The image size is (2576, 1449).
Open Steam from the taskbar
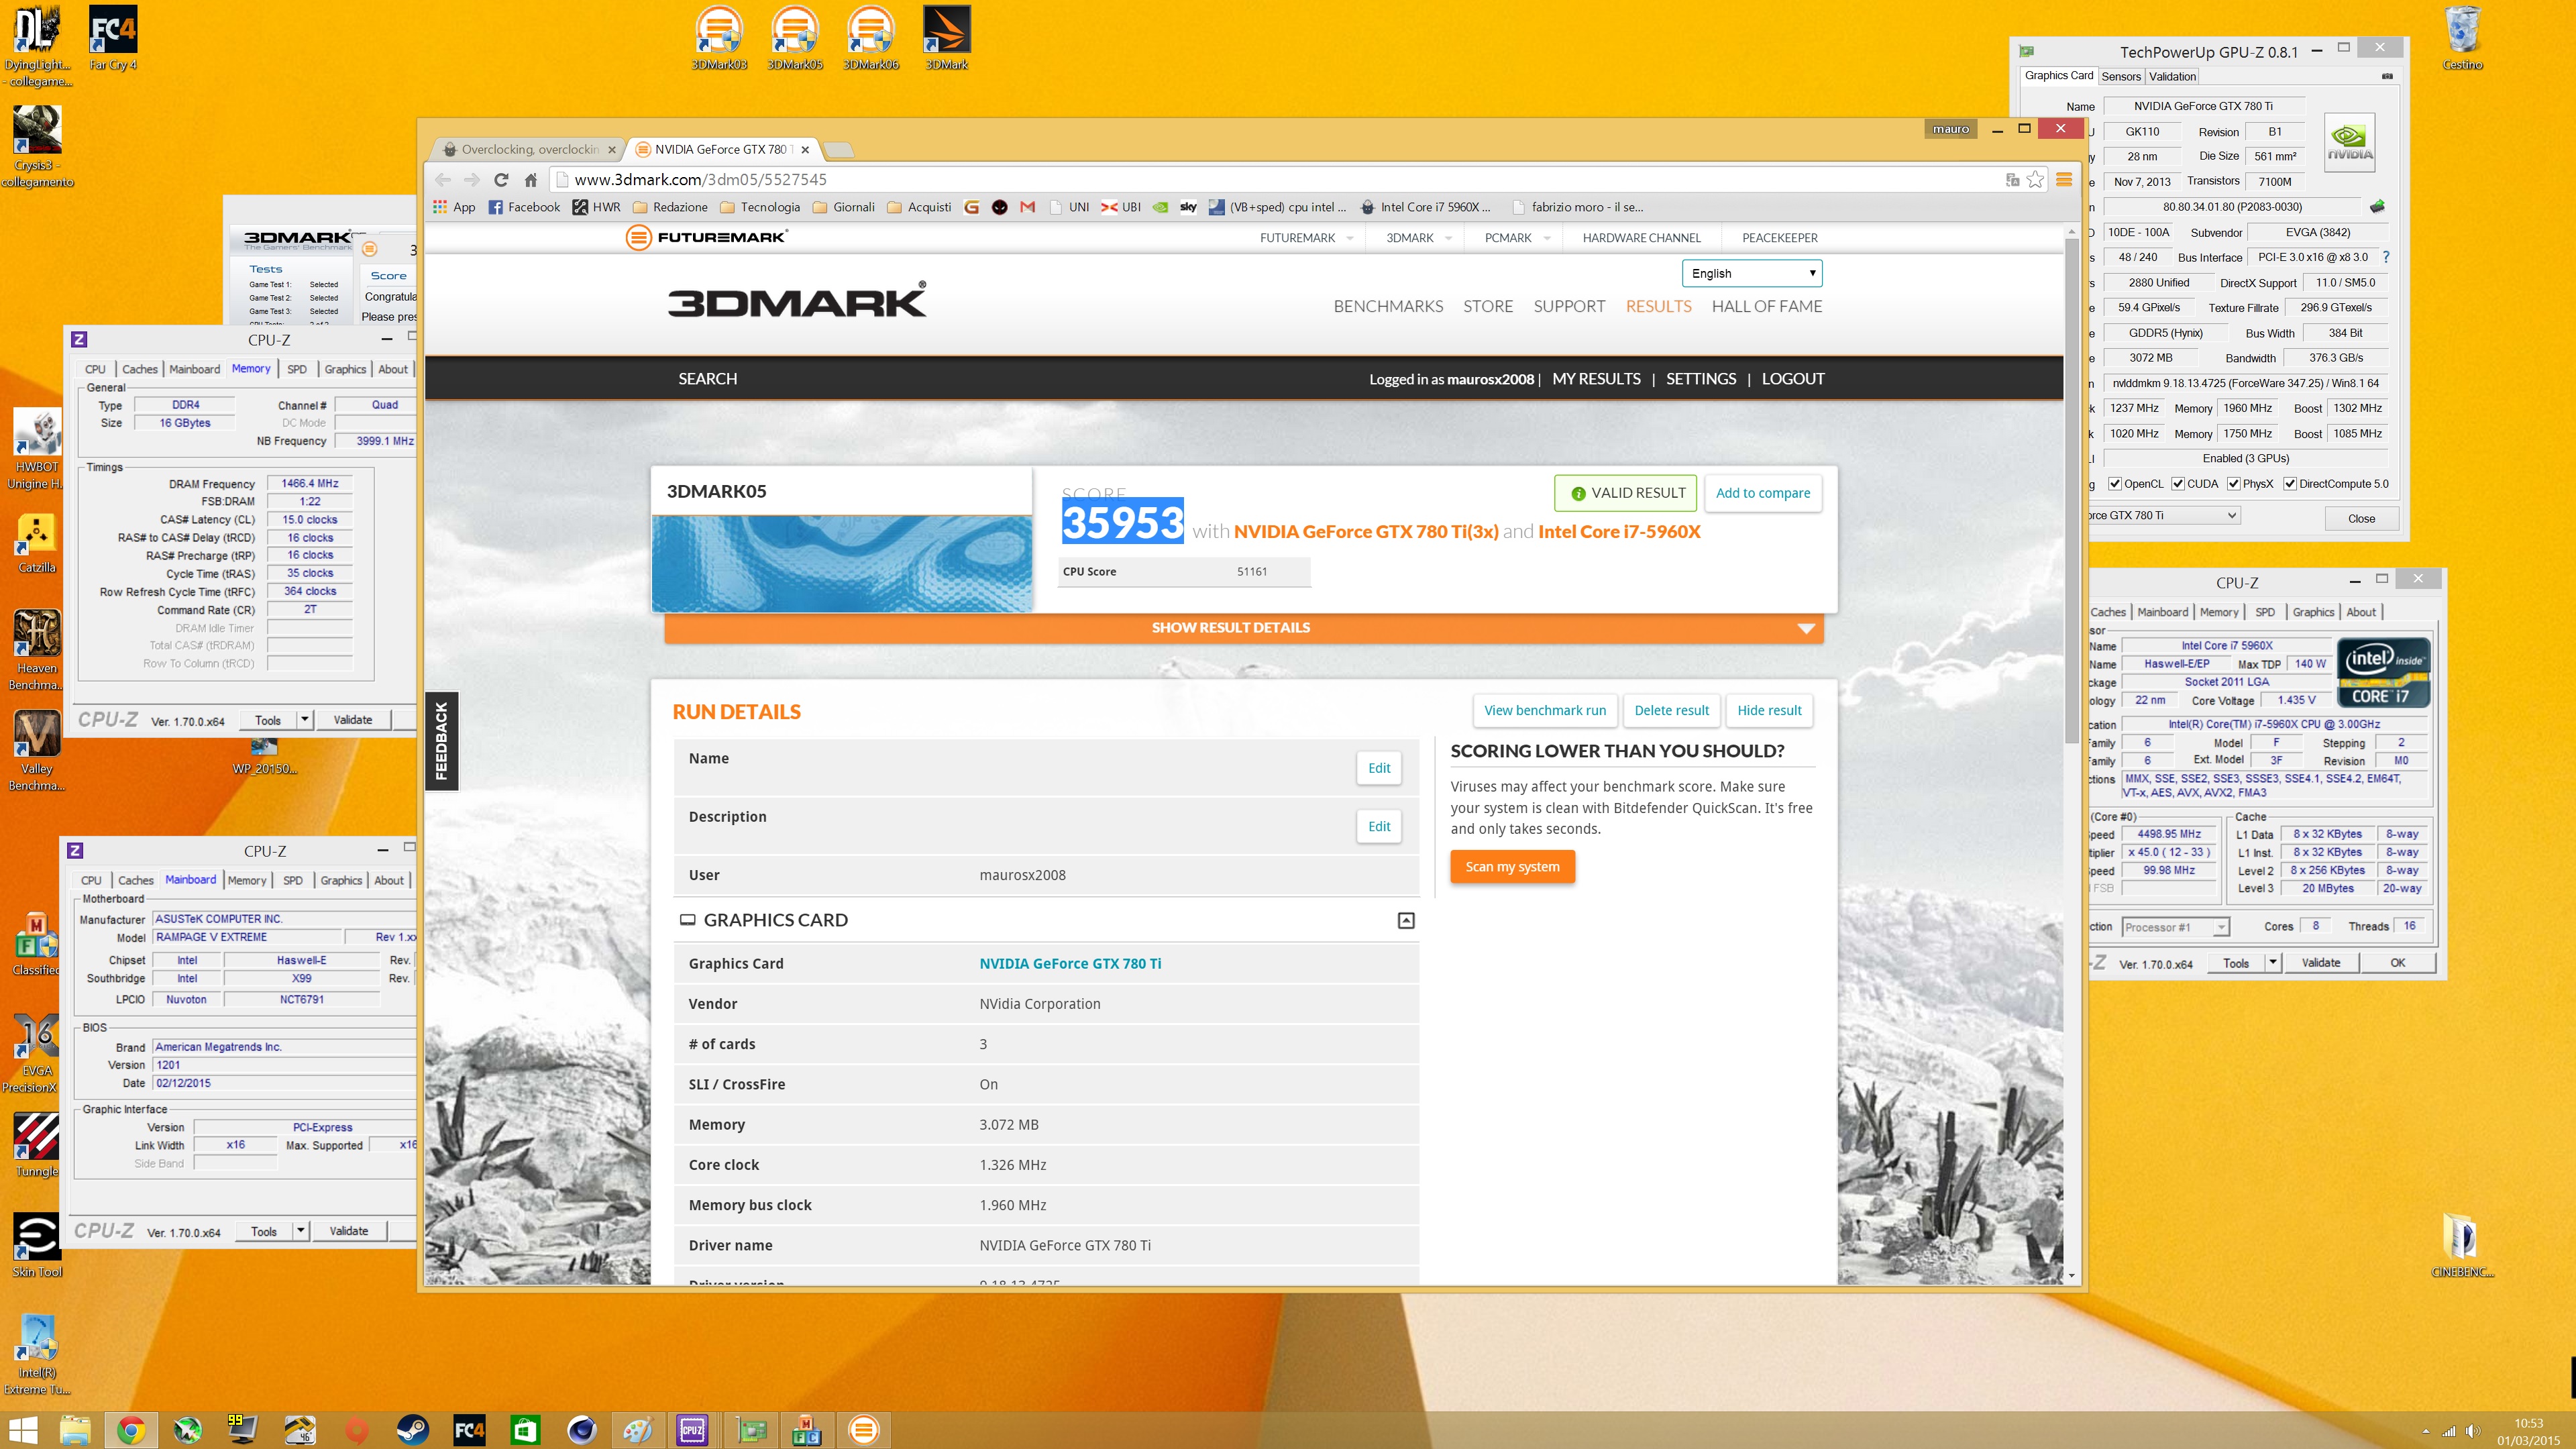point(412,1430)
